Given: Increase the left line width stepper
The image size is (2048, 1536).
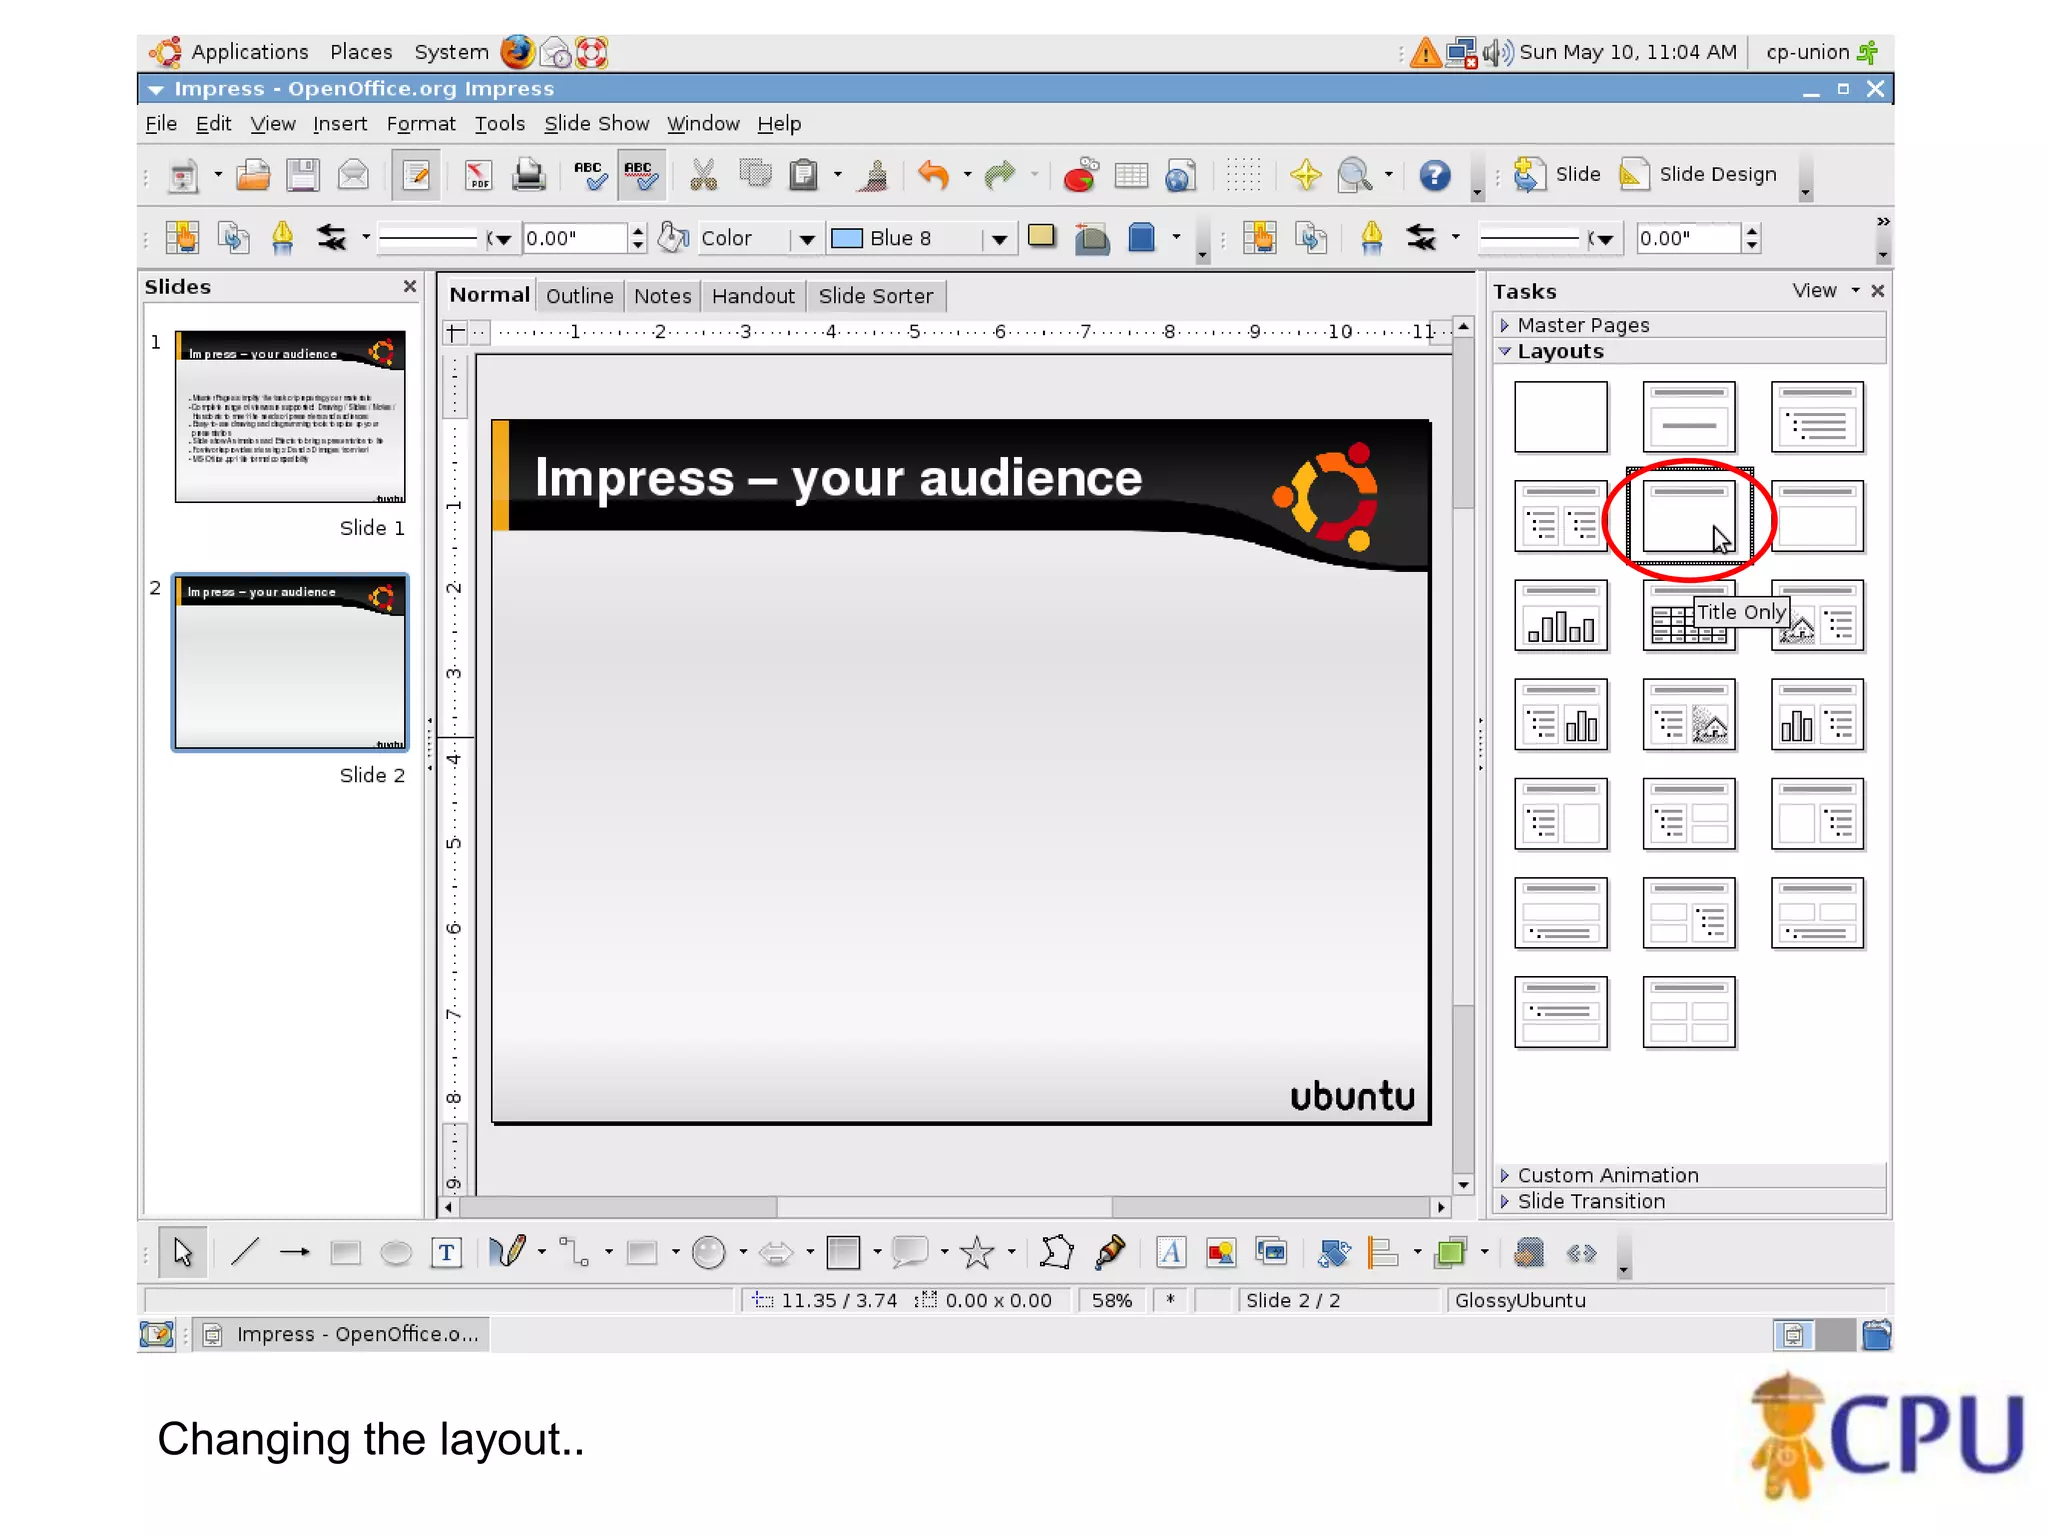Looking at the screenshot, I should (638, 231).
